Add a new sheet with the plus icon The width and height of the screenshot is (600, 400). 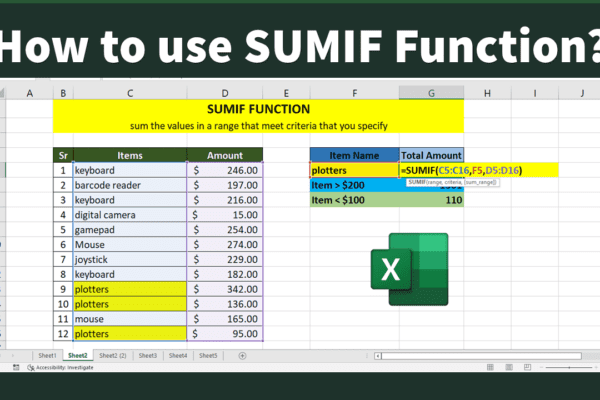(242, 356)
